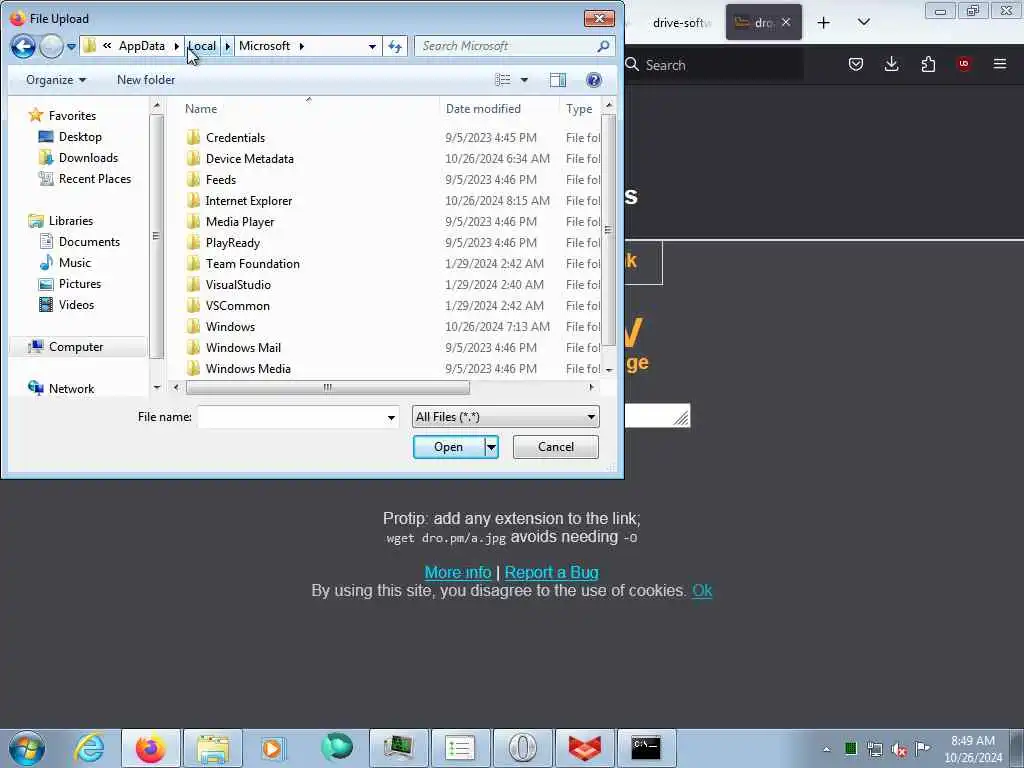Select Computer in navigation pane
Viewport: 1024px width, 768px height.
[76, 347]
